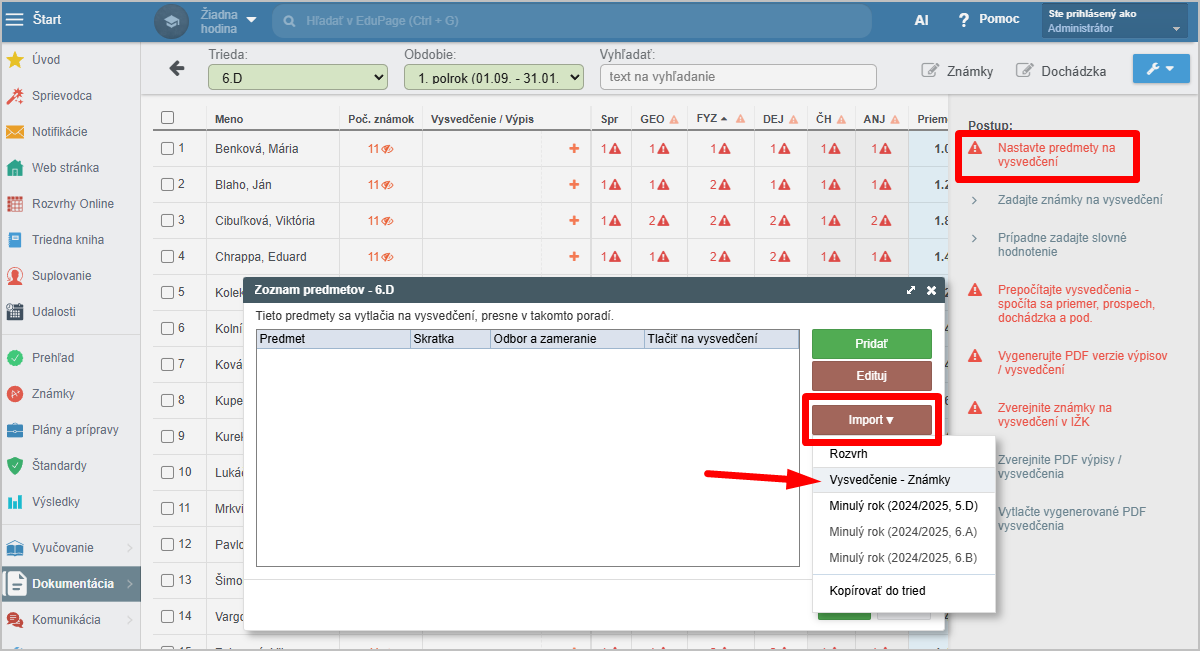Expand the Zoznam predmetov dialog to fullscreen
The image size is (1200, 651).
coord(911,290)
